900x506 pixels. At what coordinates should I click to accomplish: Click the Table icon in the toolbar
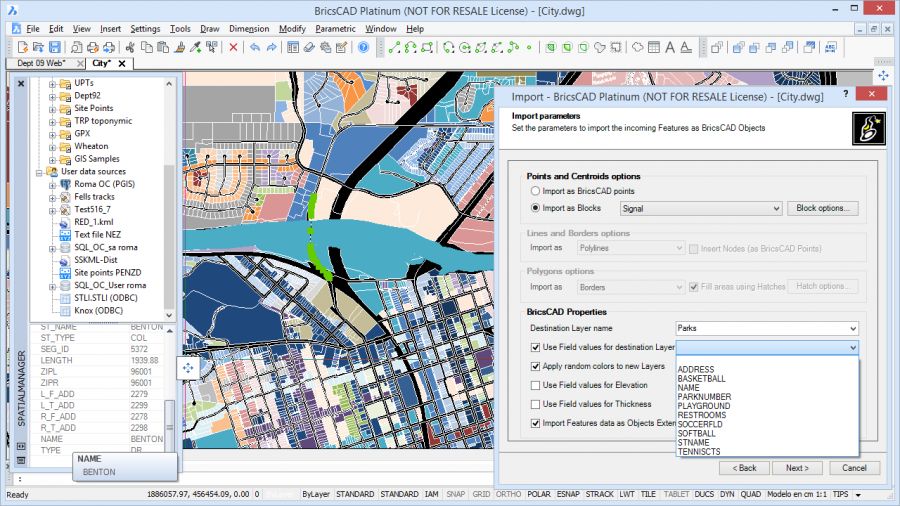(653, 47)
